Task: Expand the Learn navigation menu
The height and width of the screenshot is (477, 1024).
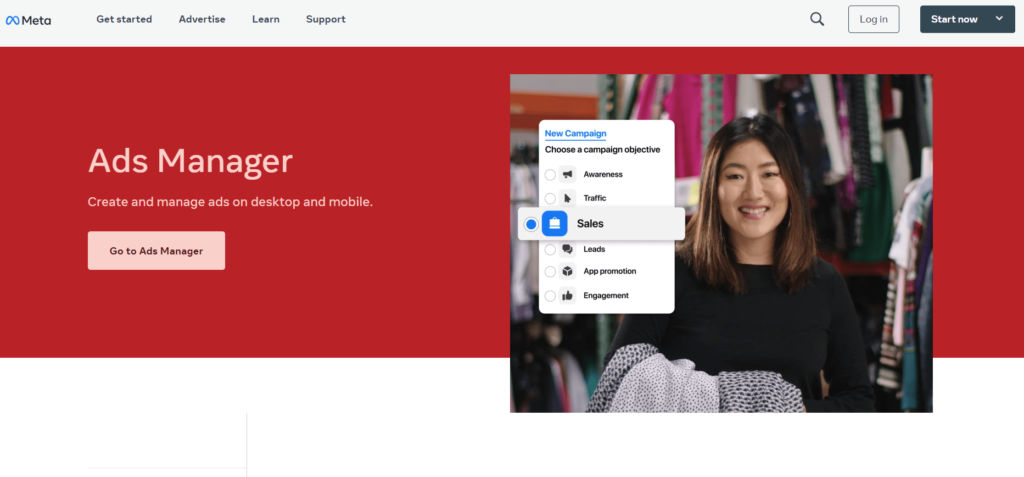Action: (266, 19)
